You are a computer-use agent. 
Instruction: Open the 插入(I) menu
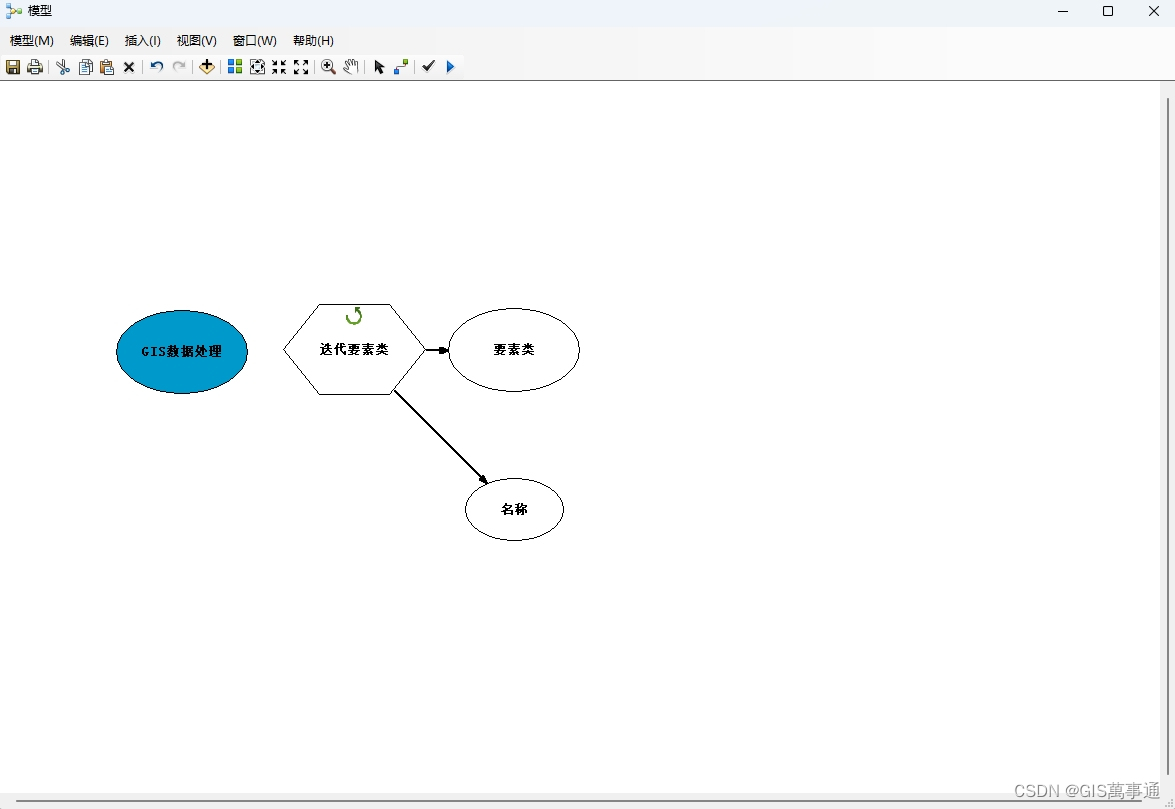click(x=142, y=41)
